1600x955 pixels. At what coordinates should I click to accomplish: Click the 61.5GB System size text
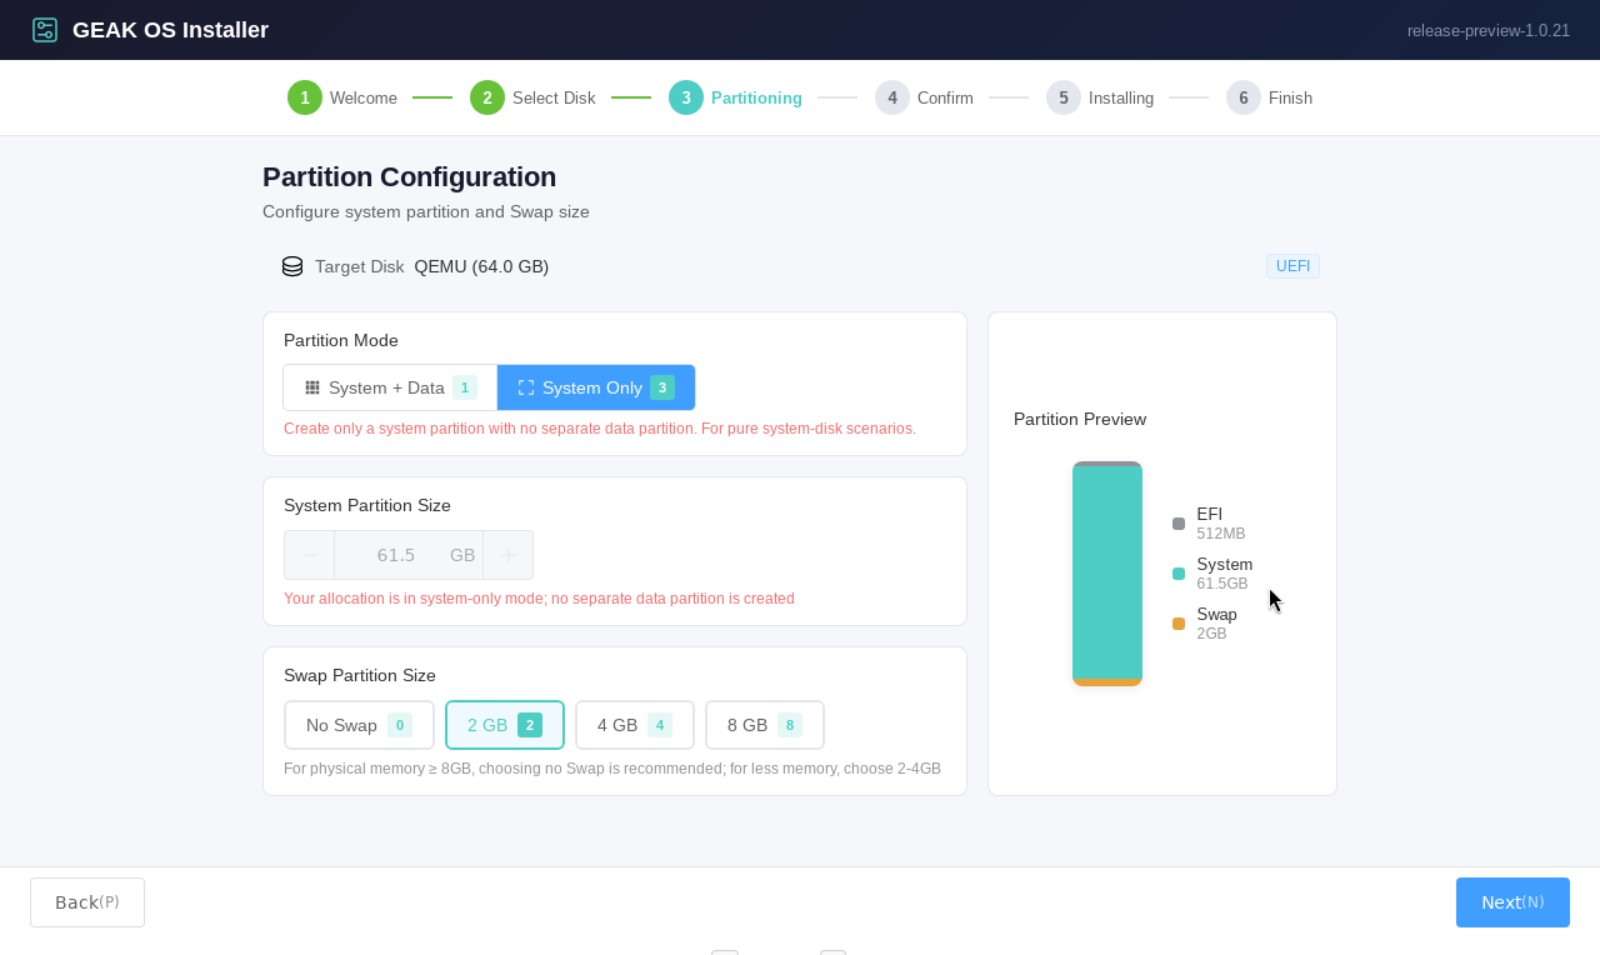pos(1222,583)
